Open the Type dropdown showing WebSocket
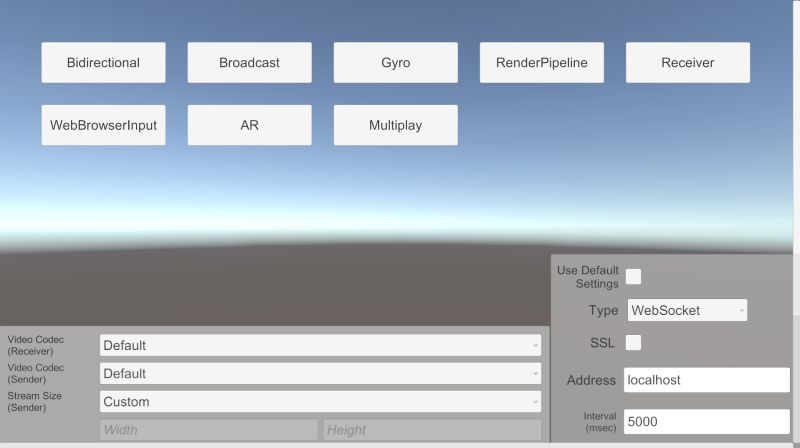 pos(687,310)
